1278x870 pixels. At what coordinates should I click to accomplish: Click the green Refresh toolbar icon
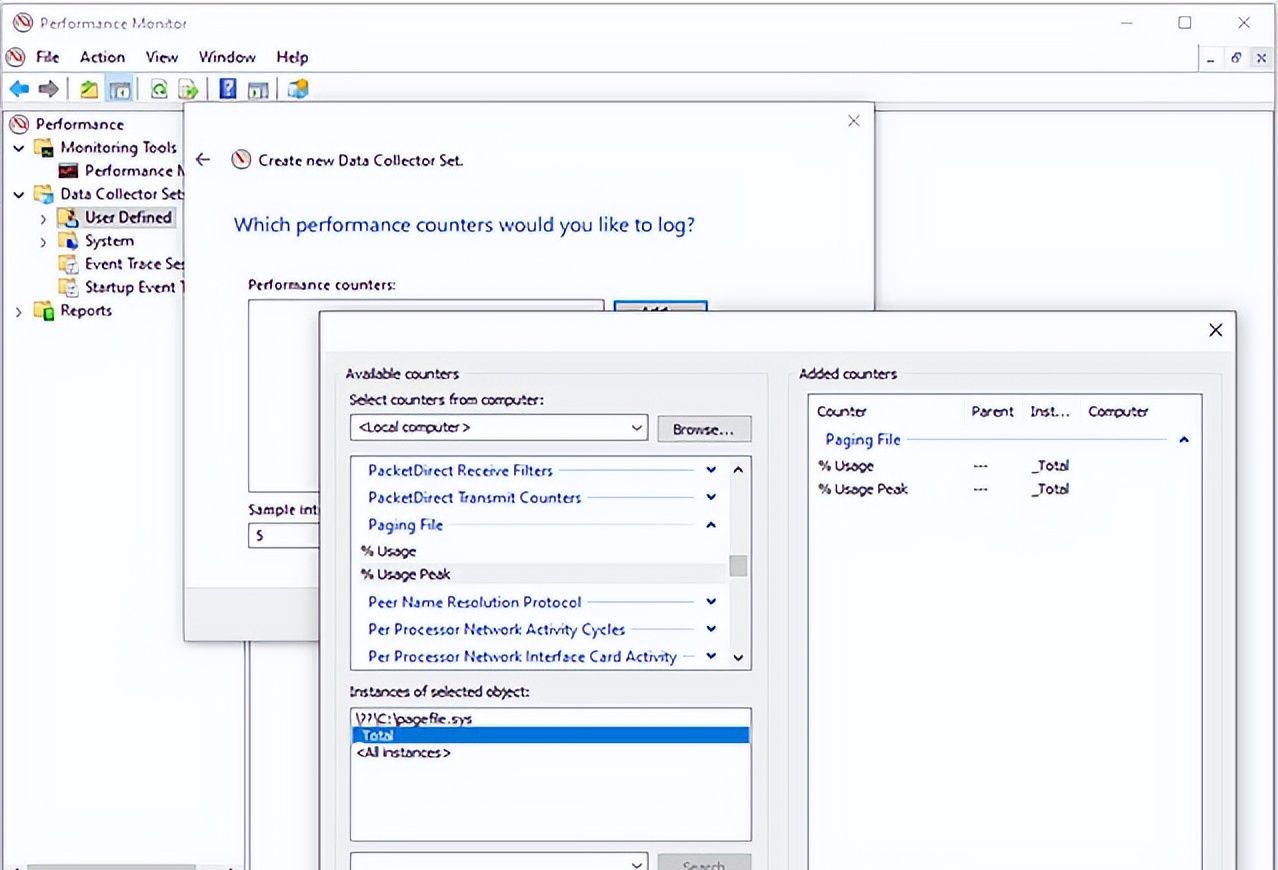point(158,90)
